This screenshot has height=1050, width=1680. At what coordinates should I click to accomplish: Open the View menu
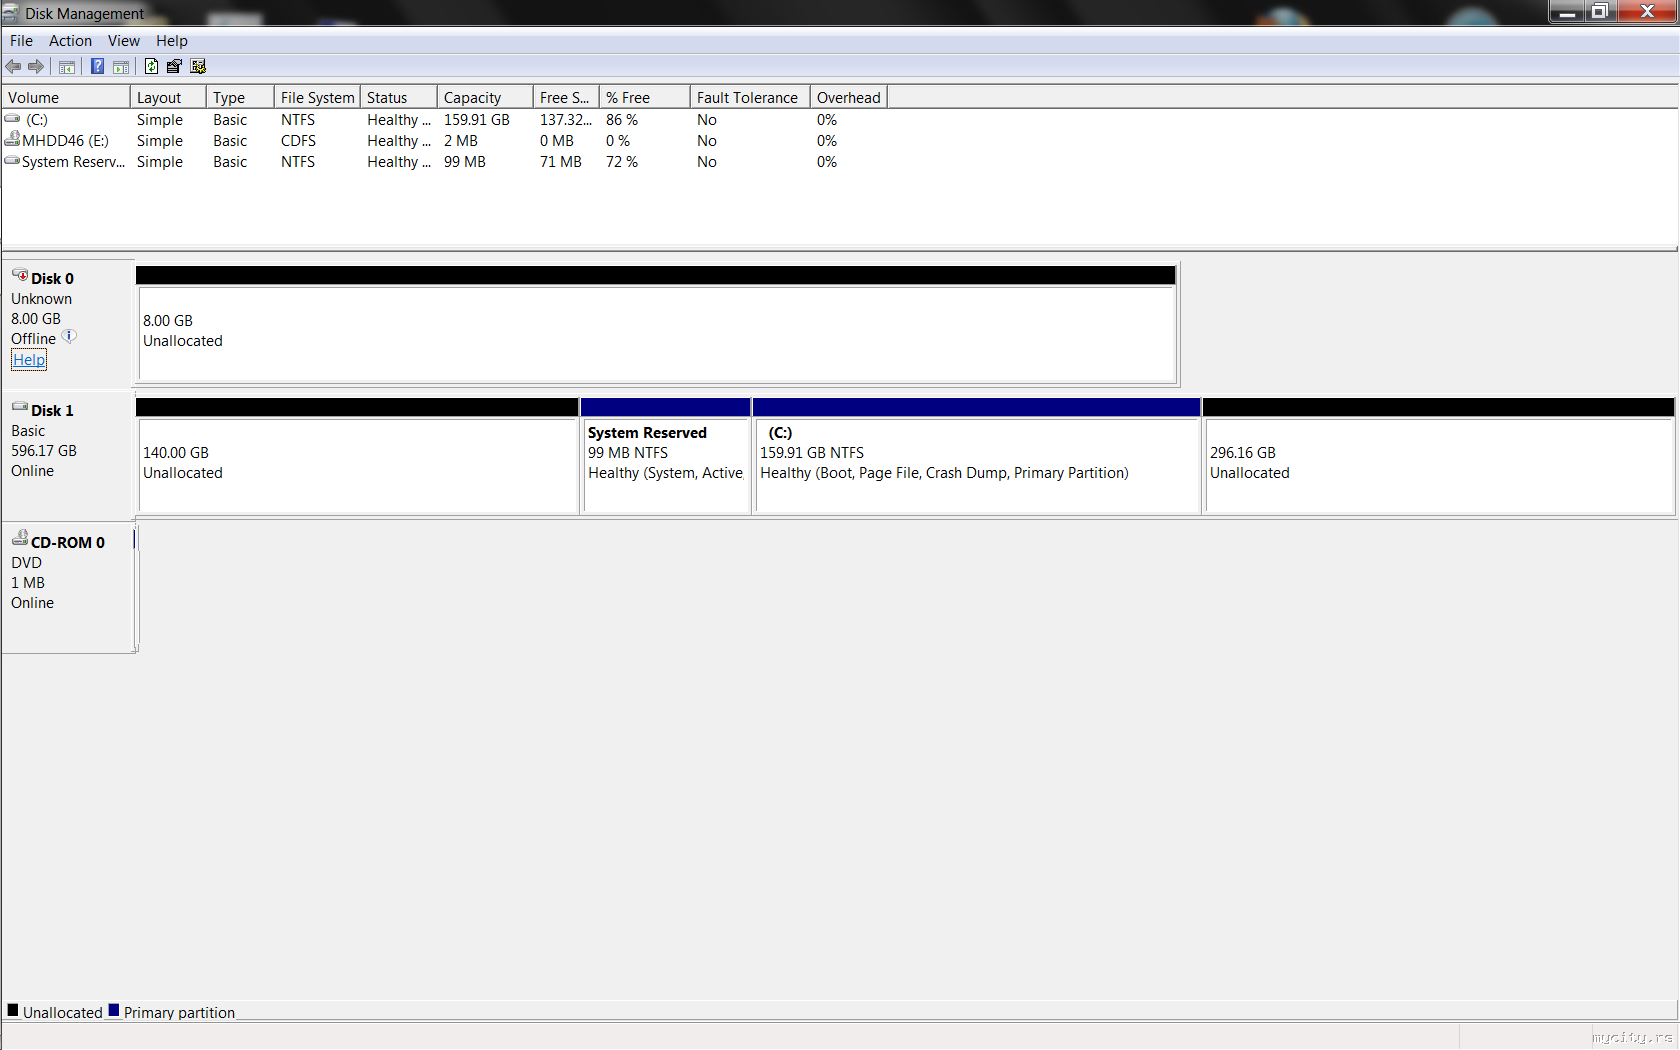pyautogui.click(x=124, y=41)
